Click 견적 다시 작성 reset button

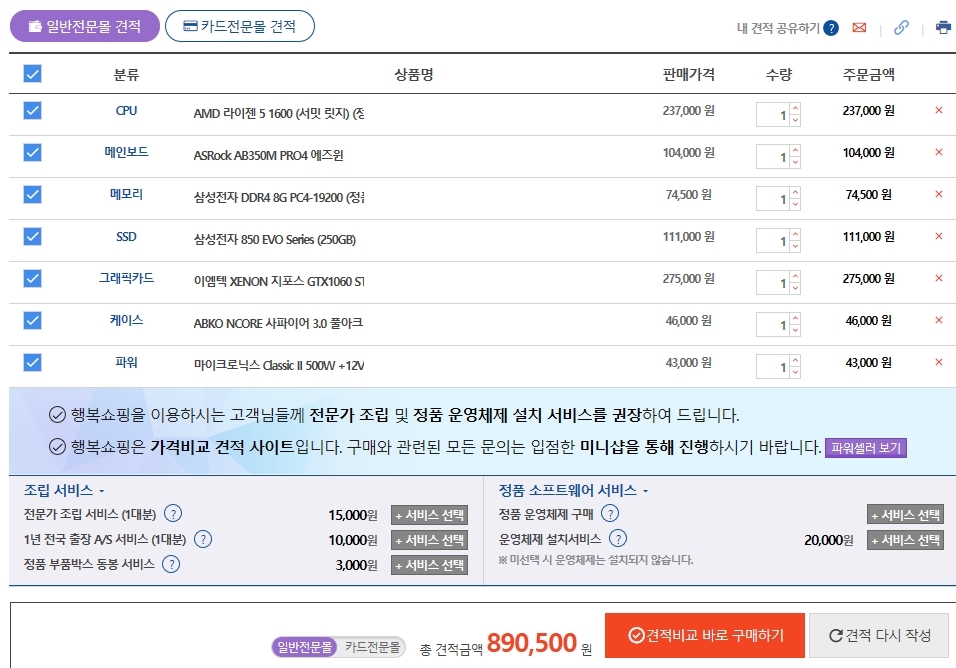pos(879,636)
